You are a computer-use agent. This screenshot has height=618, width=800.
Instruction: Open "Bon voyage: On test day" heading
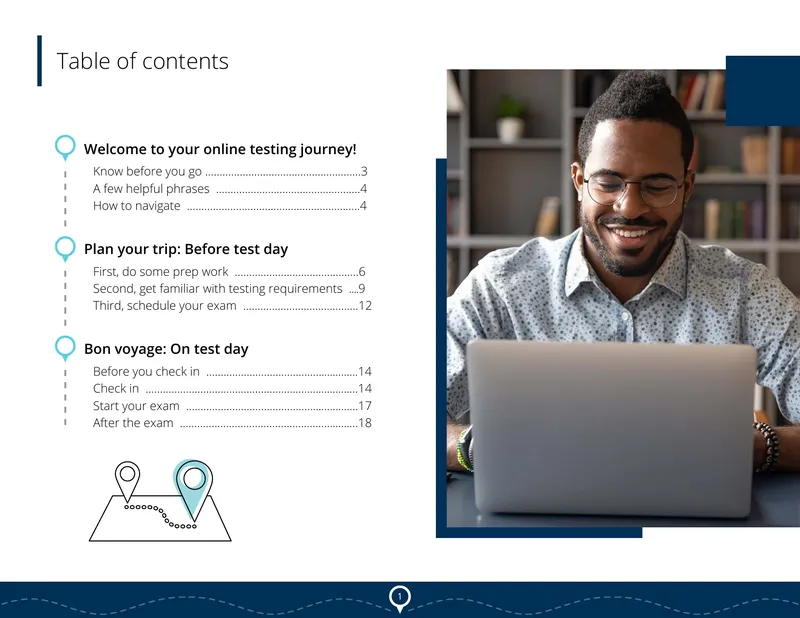tap(166, 349)
